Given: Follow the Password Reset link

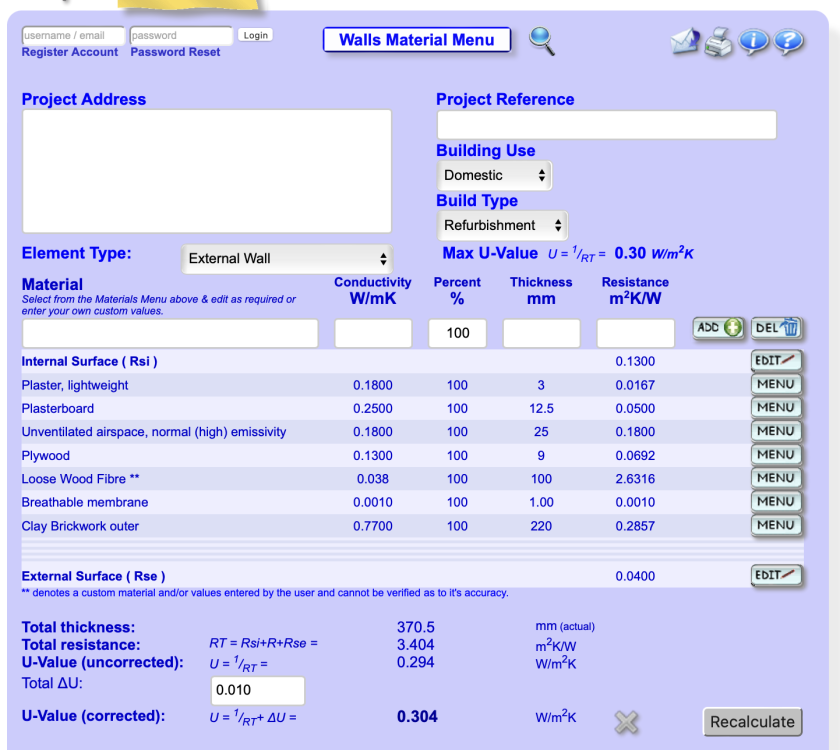Looking at the screenshot, I should (175, 52).
